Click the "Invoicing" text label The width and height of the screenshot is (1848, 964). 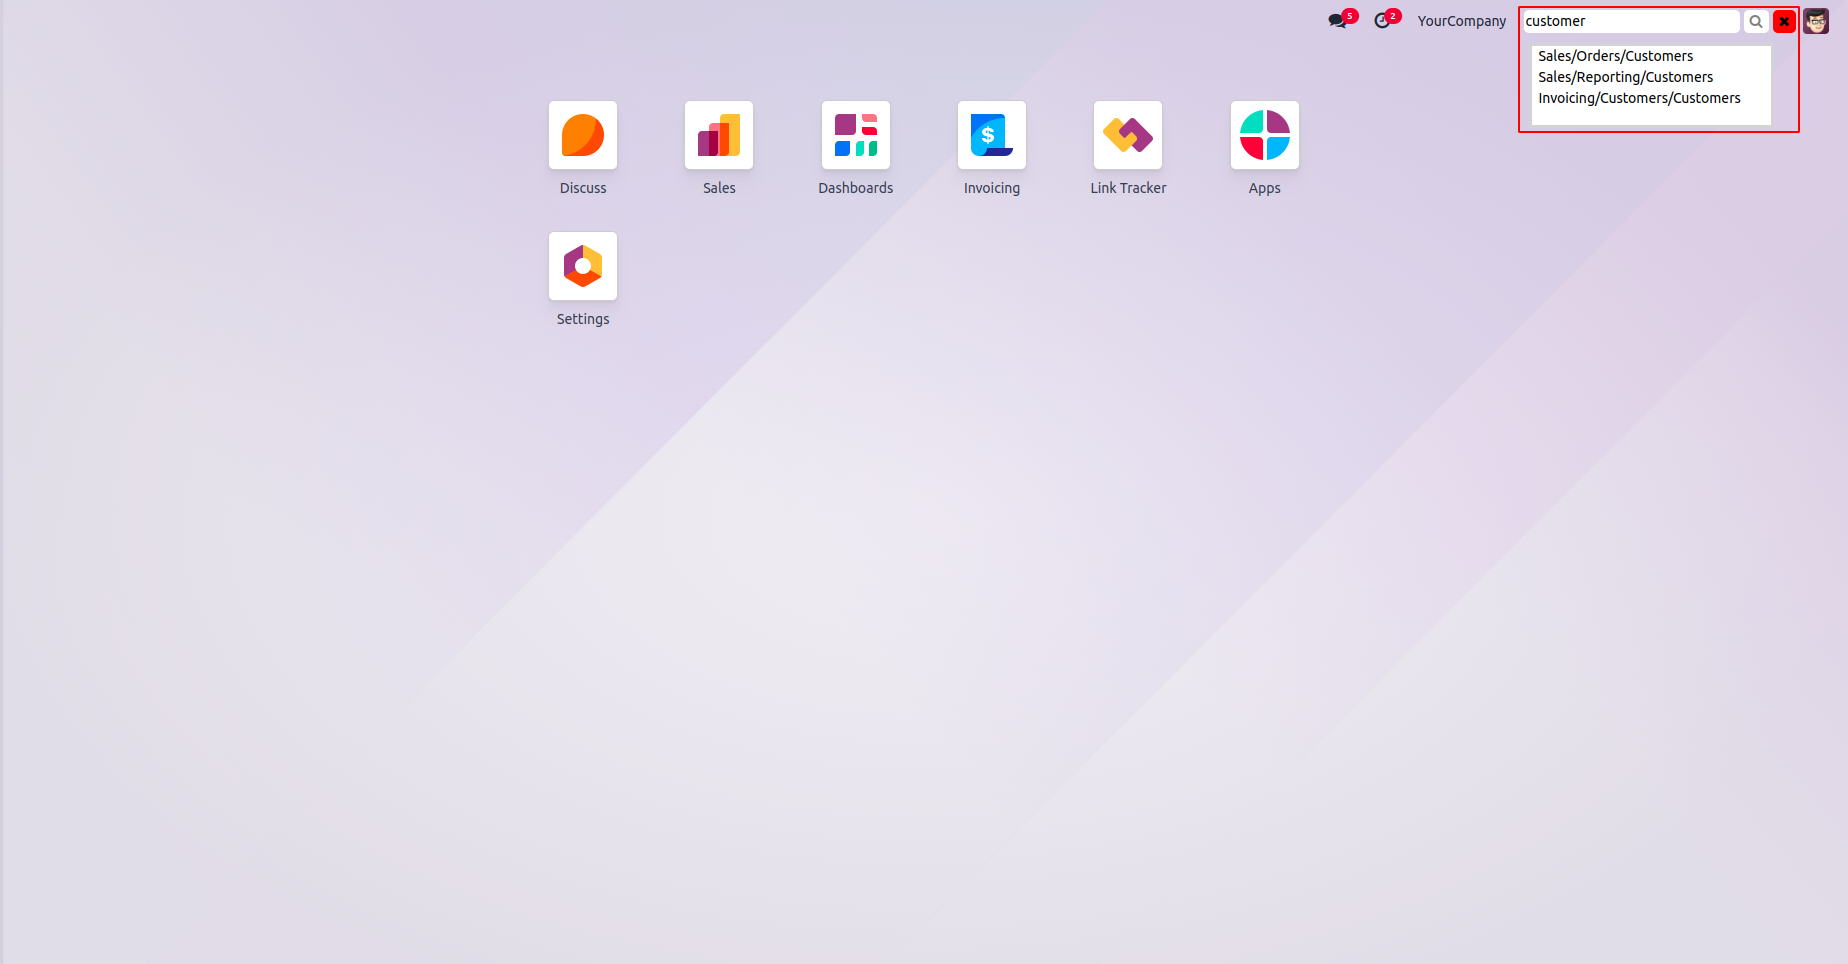click(x=992, y=188)
